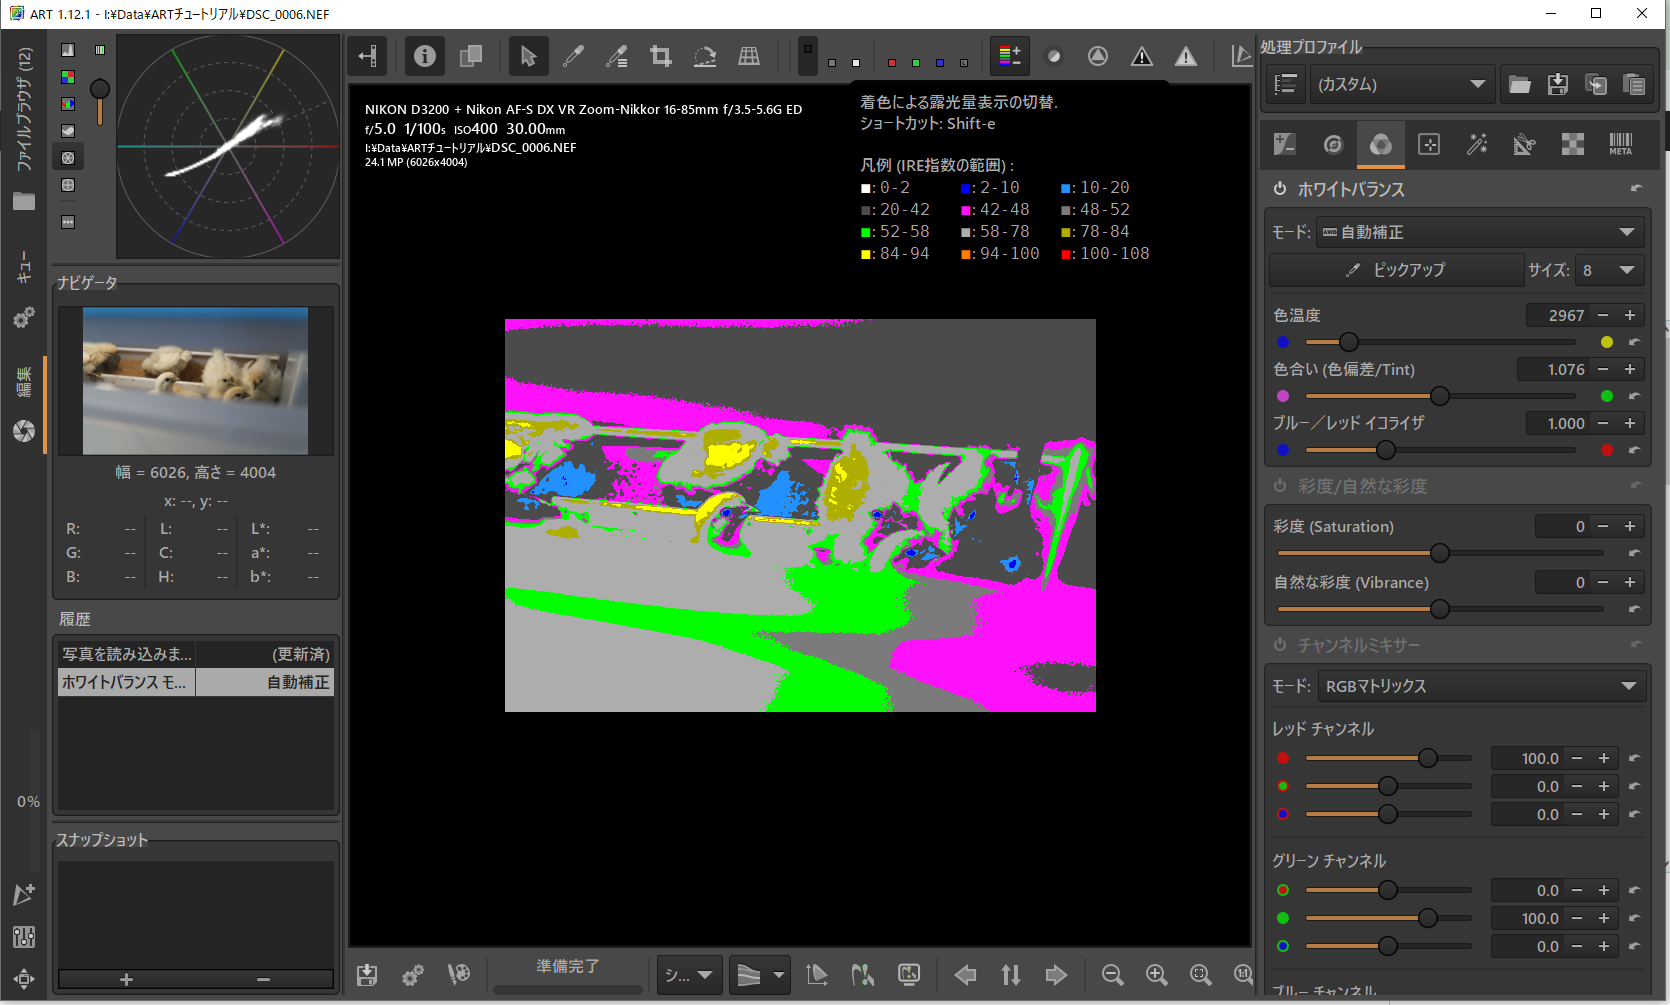
Task: Toggle the White Balance power button
Action: pos(1280,189)
